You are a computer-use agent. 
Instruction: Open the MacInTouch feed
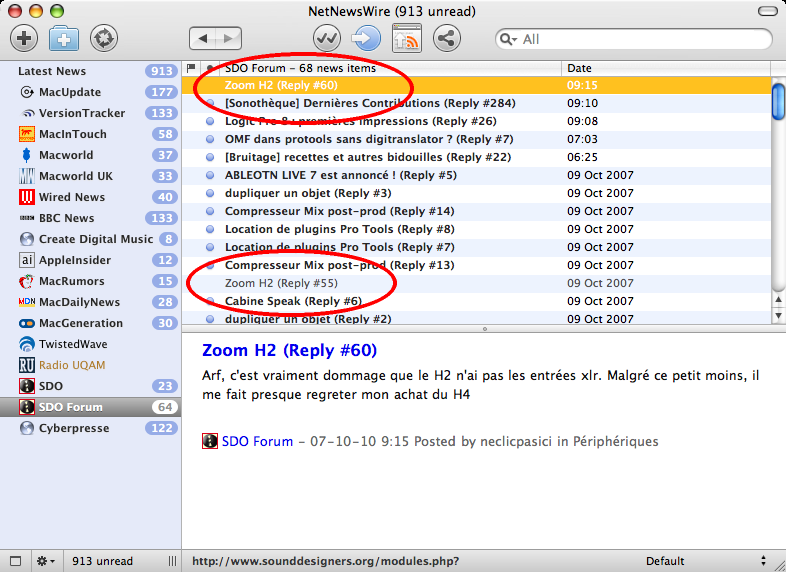pyautogui.click(x=90, y=134)
